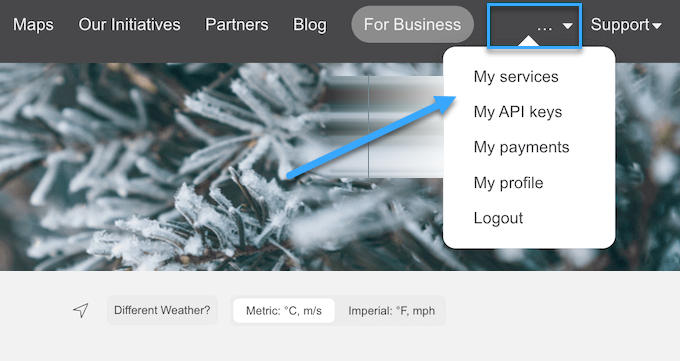Open the Partners link

[237, 25]
